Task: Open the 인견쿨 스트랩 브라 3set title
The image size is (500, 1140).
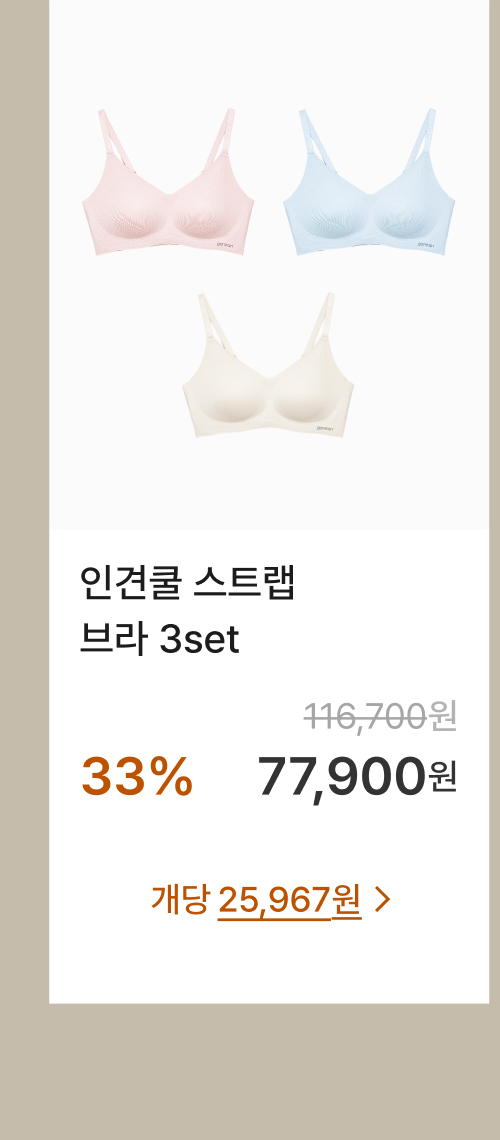Action: tap(188, 611)
